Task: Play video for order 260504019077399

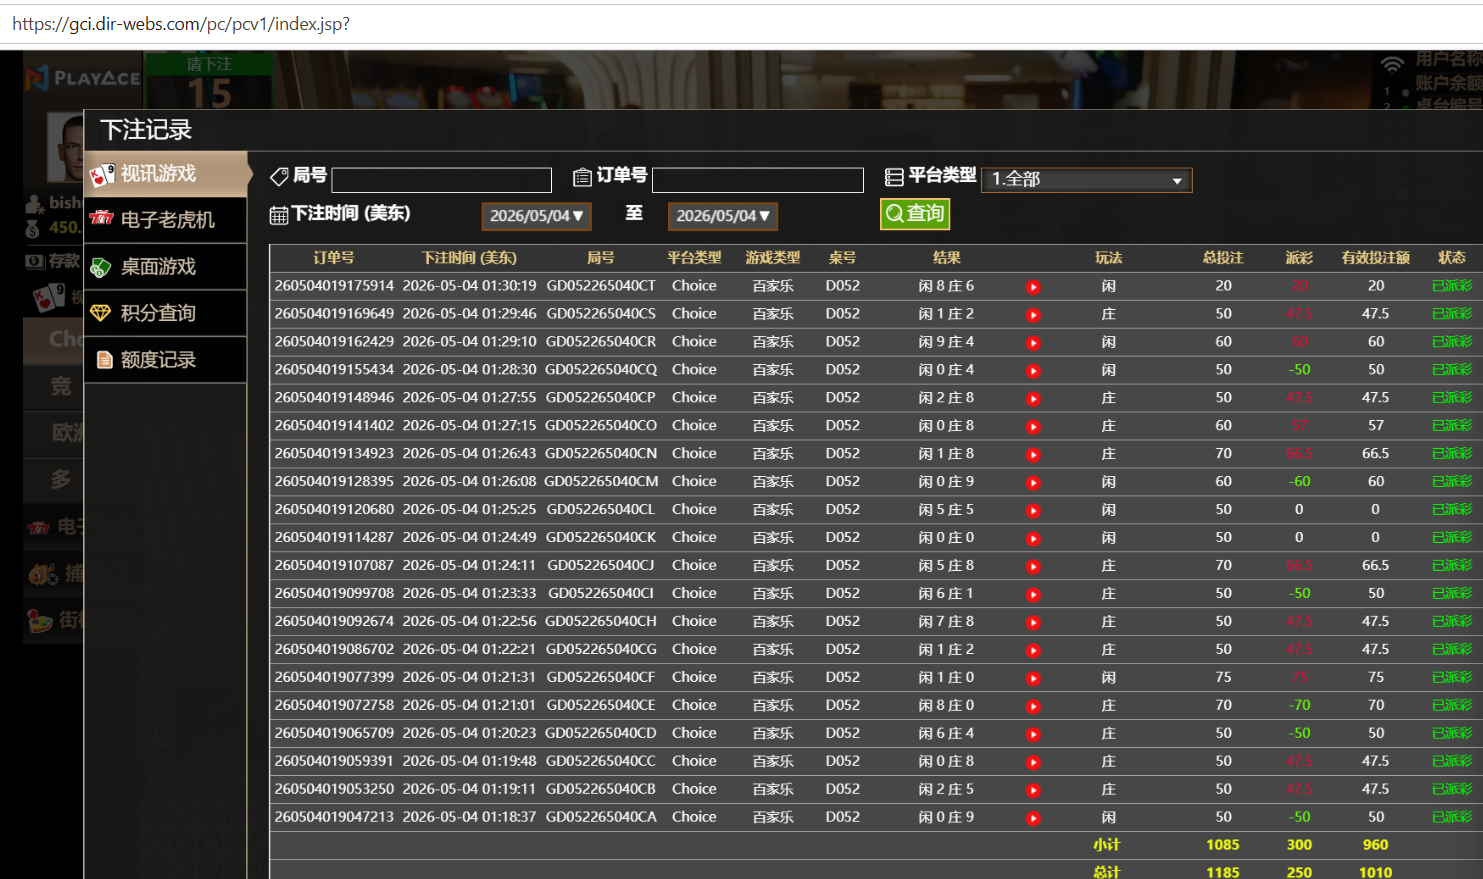Action: [1033, 679]
